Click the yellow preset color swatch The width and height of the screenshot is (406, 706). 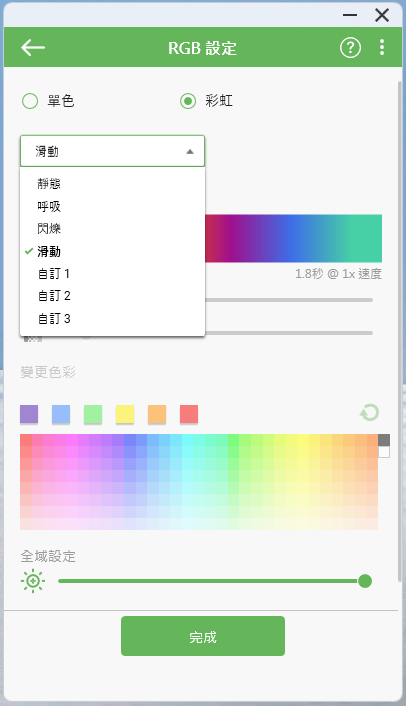(x=125, y=414)
